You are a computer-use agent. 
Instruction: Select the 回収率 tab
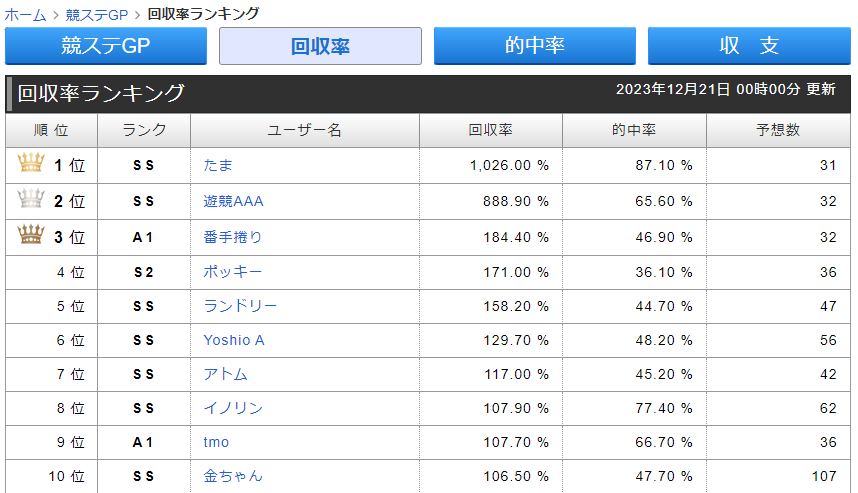tap(320, 46)
